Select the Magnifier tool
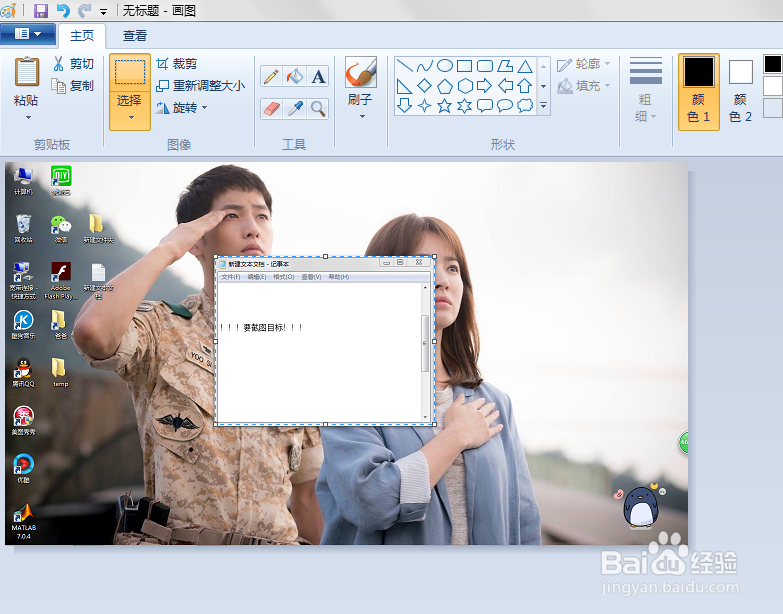This screenshot has width=783, height=614. click(x=318, y=108)
